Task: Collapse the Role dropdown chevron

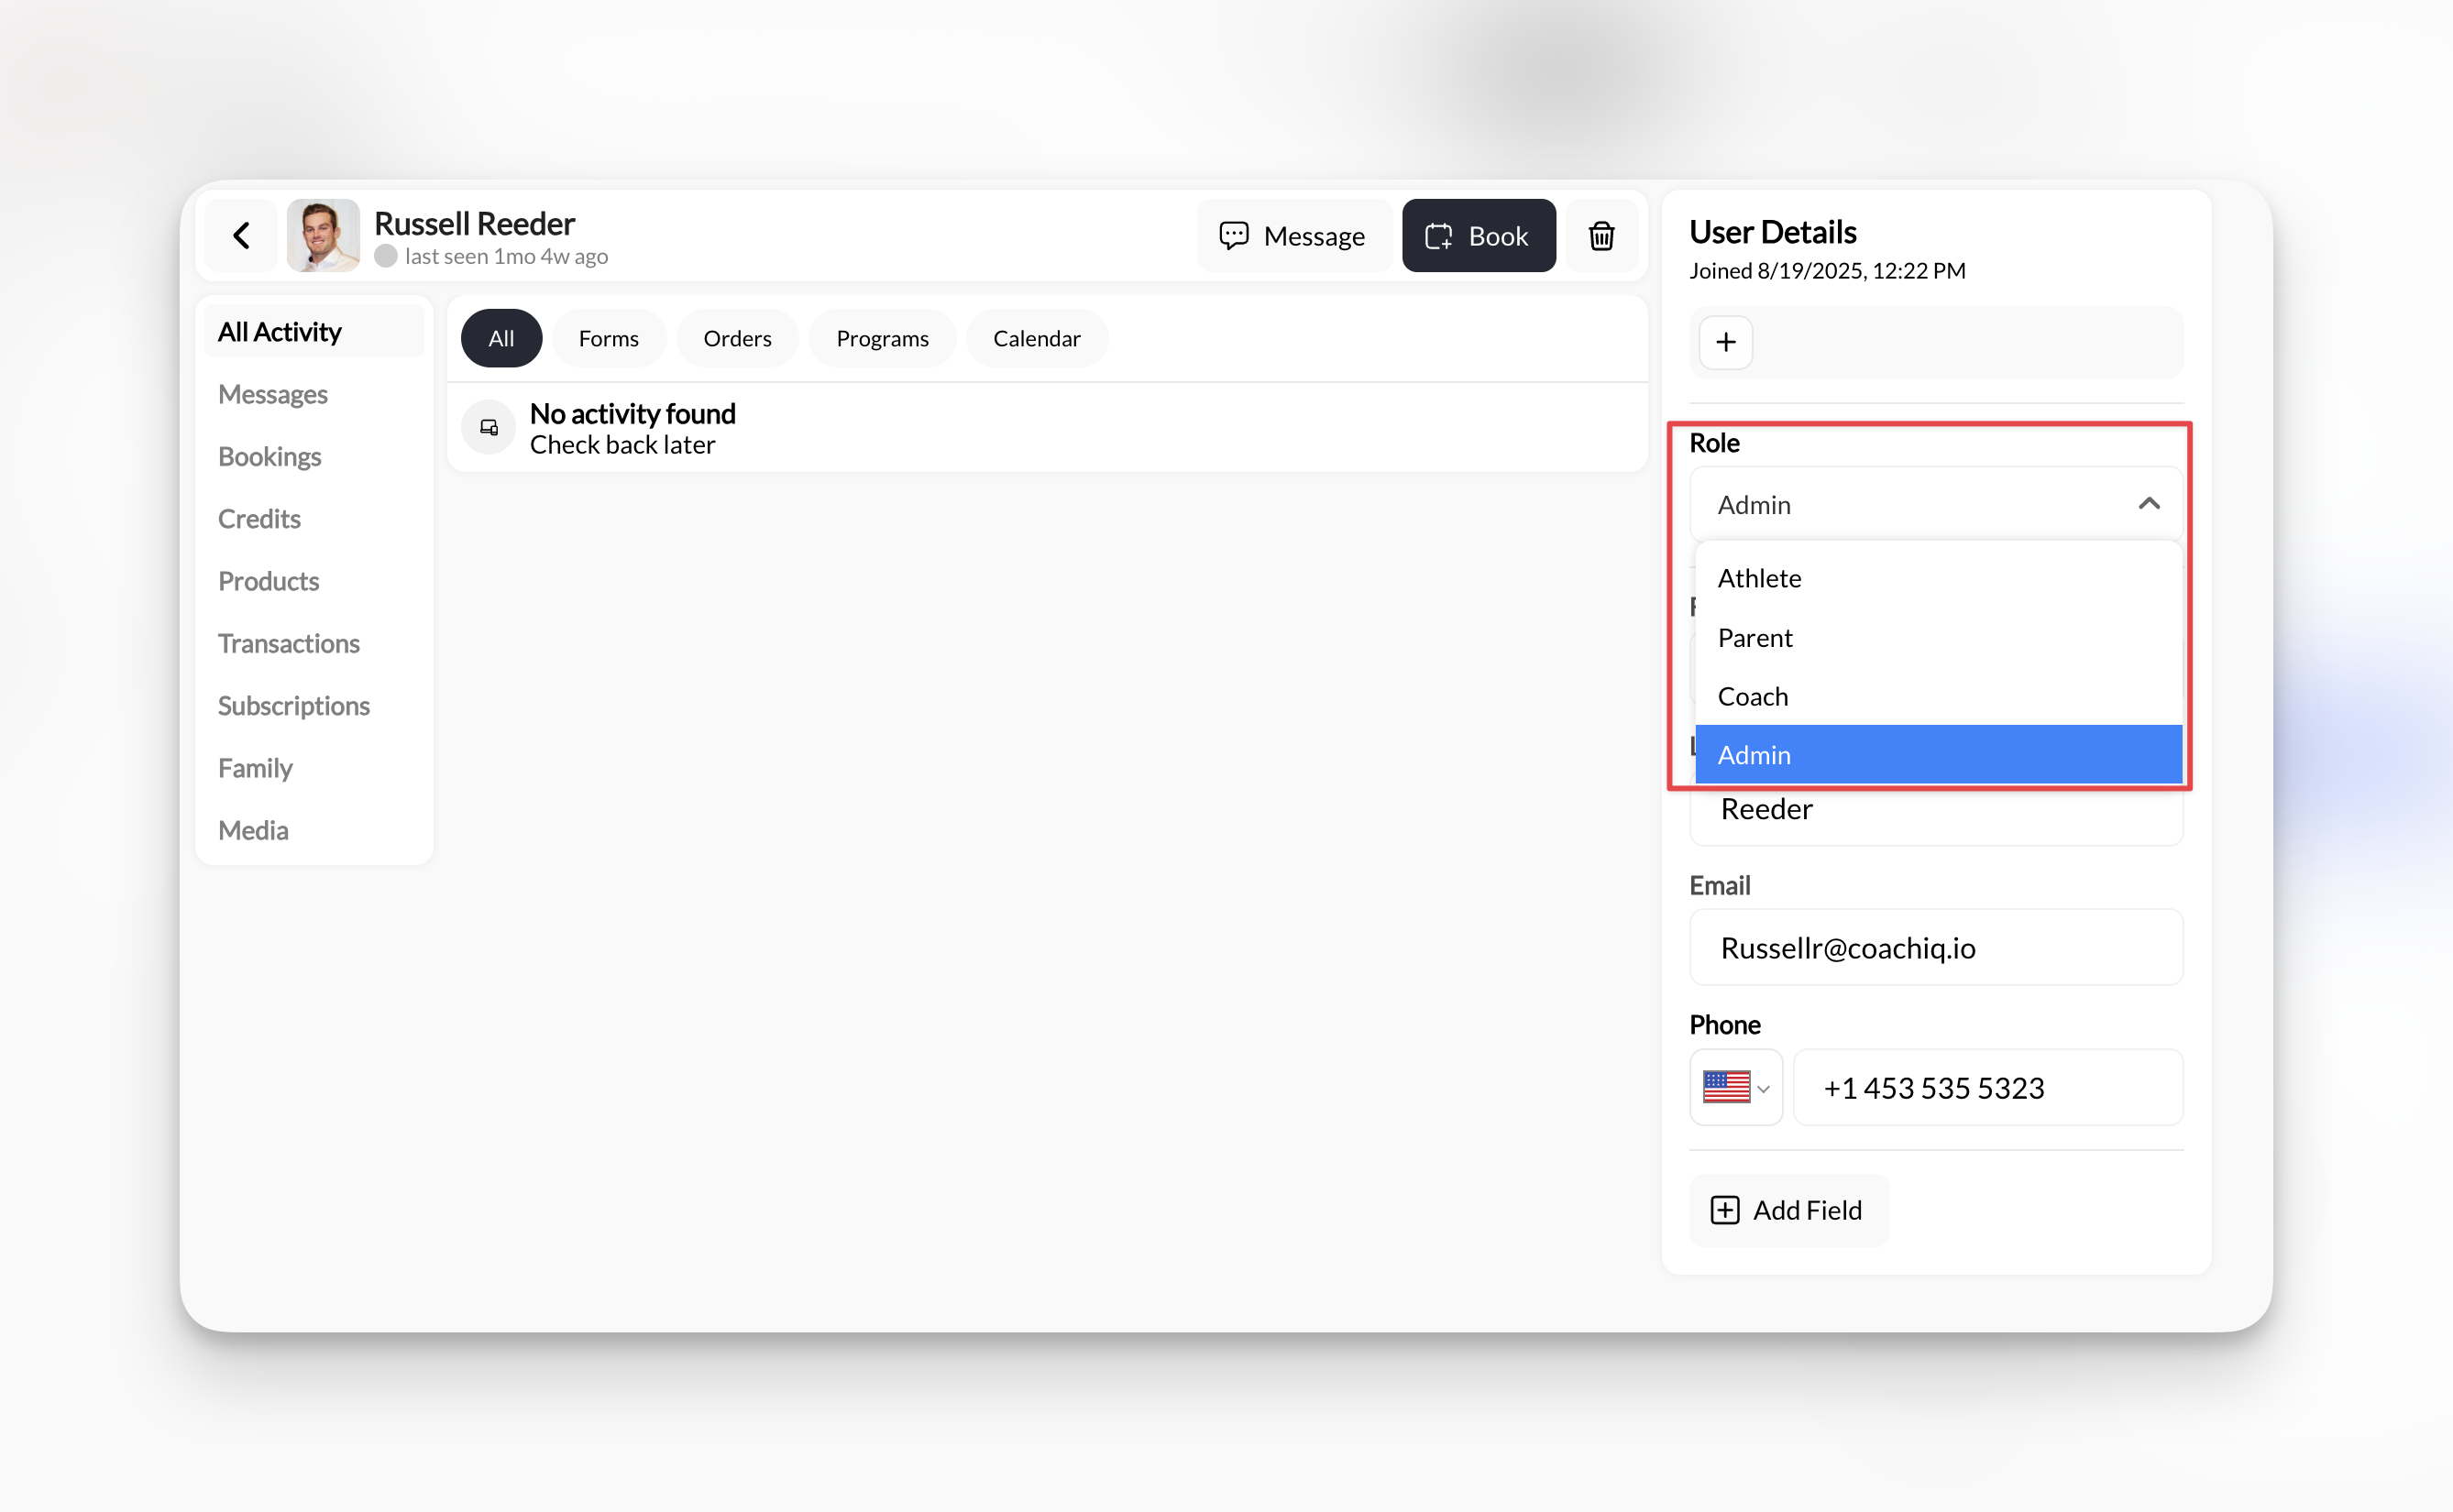Action: [2148, 504]
